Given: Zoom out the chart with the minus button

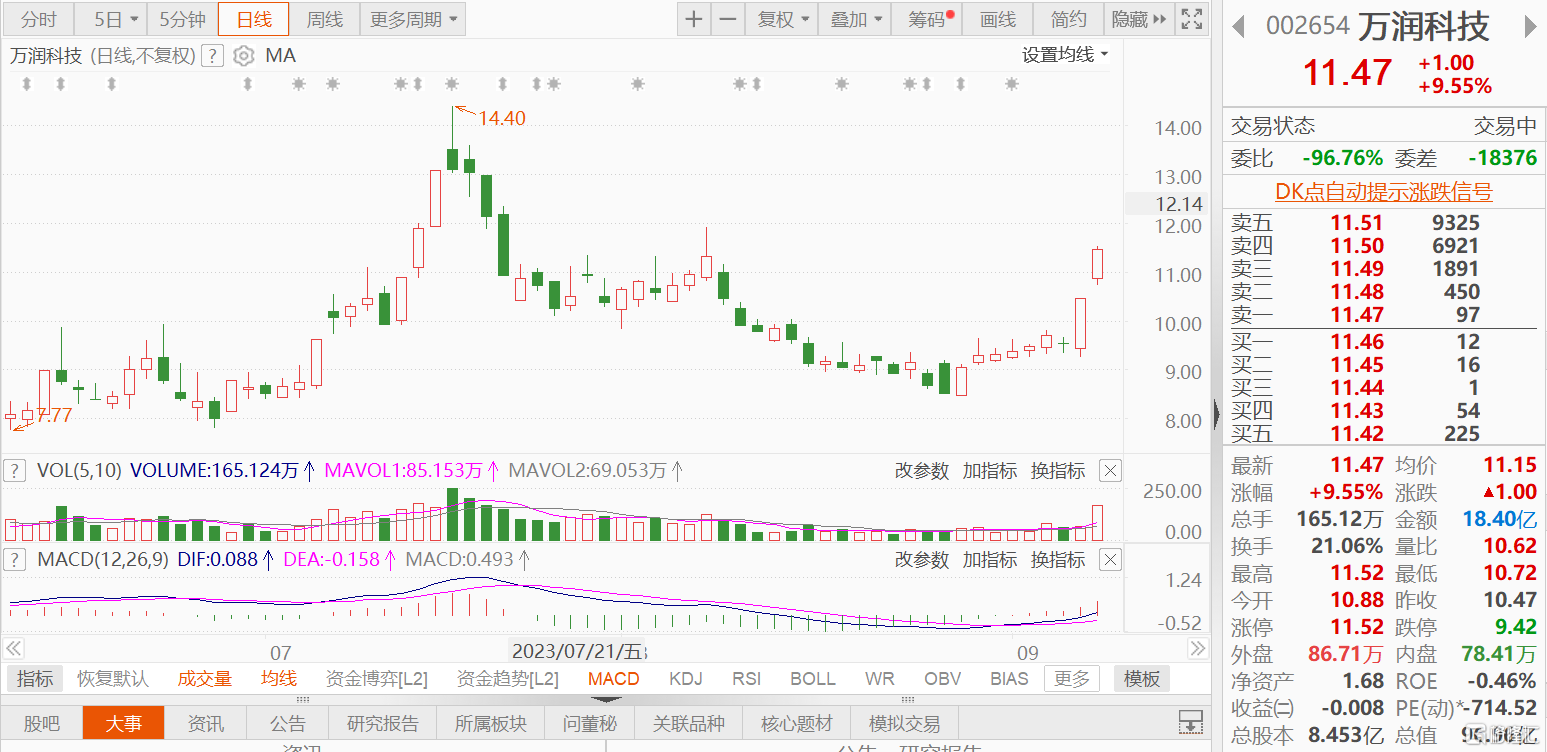Looking at the screenshot, I should tap(729, 19).
